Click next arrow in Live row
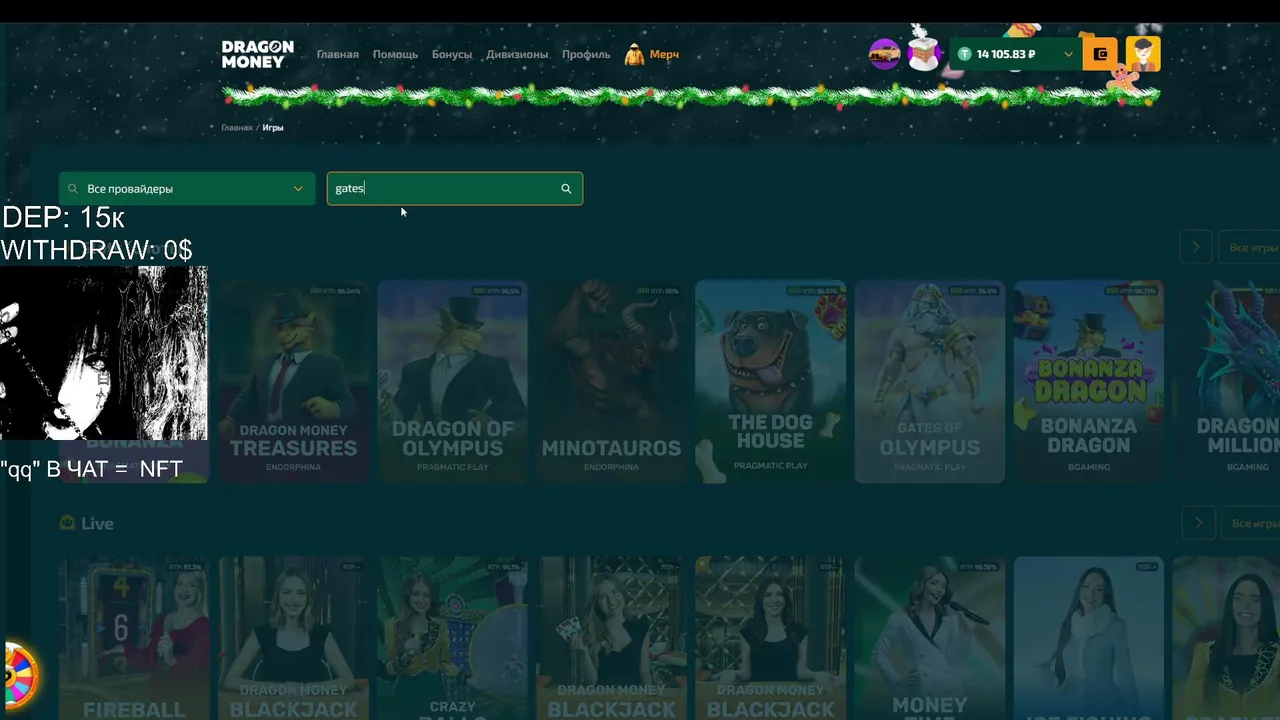The height and width of the screenshot is (720, 1280). pyautogui.click(x=1198, y=523)
